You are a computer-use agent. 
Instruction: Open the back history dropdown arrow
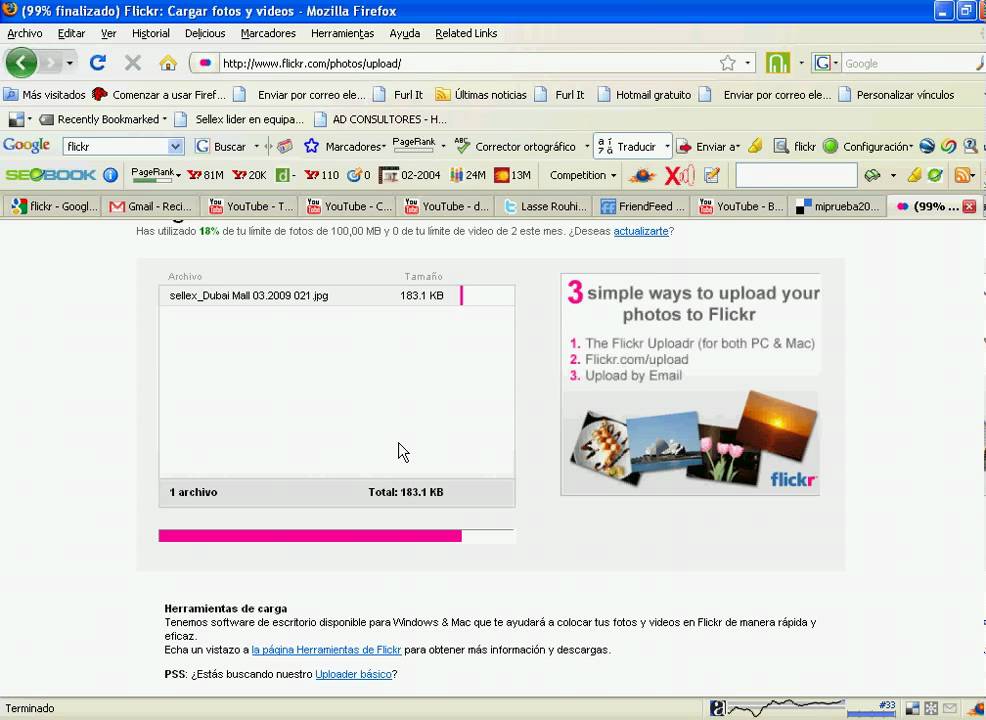70,63
